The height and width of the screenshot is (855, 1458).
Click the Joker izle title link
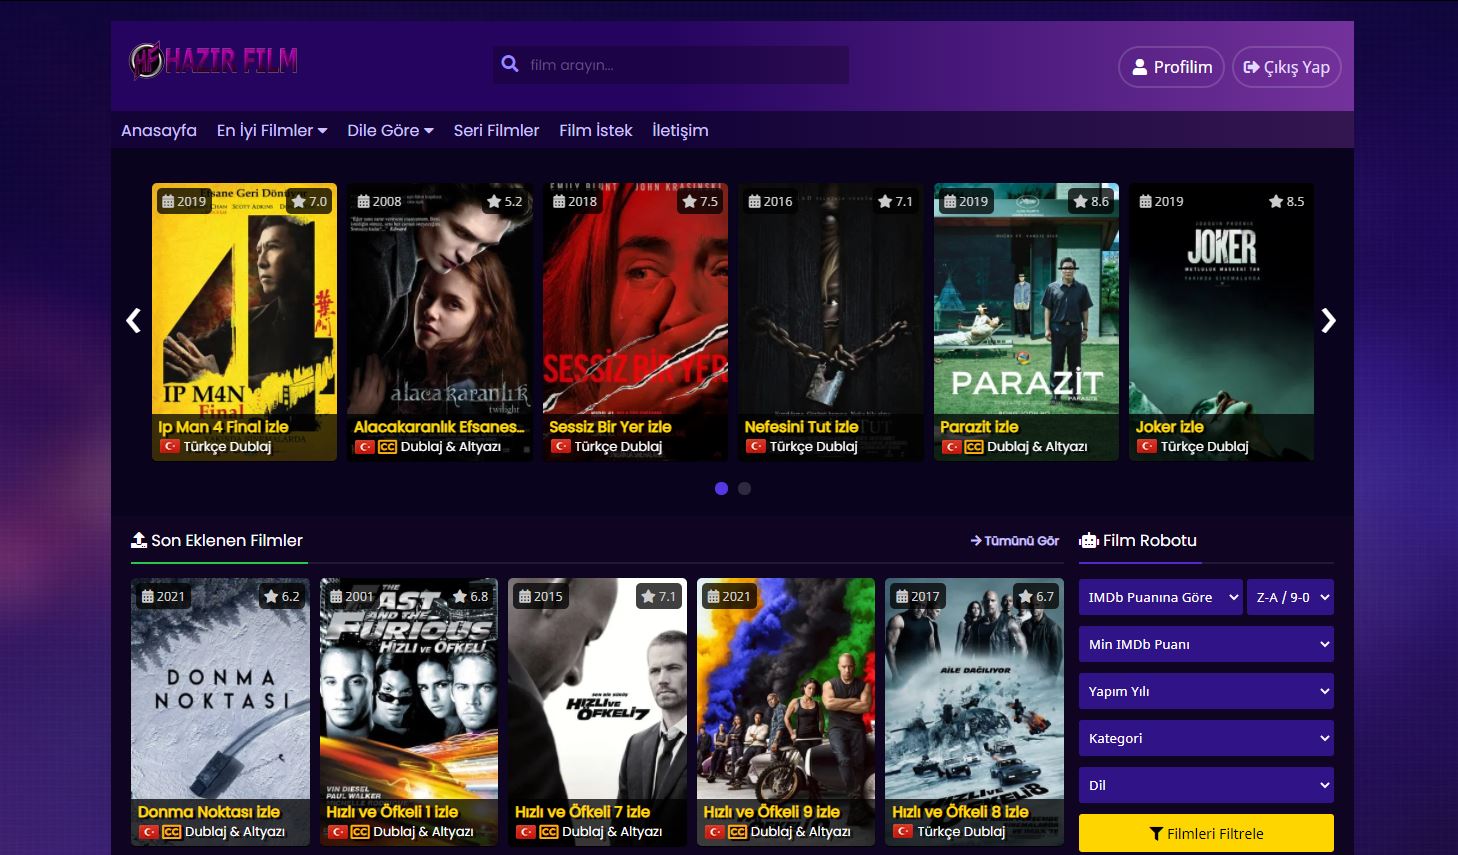(x=1169, y=427)
